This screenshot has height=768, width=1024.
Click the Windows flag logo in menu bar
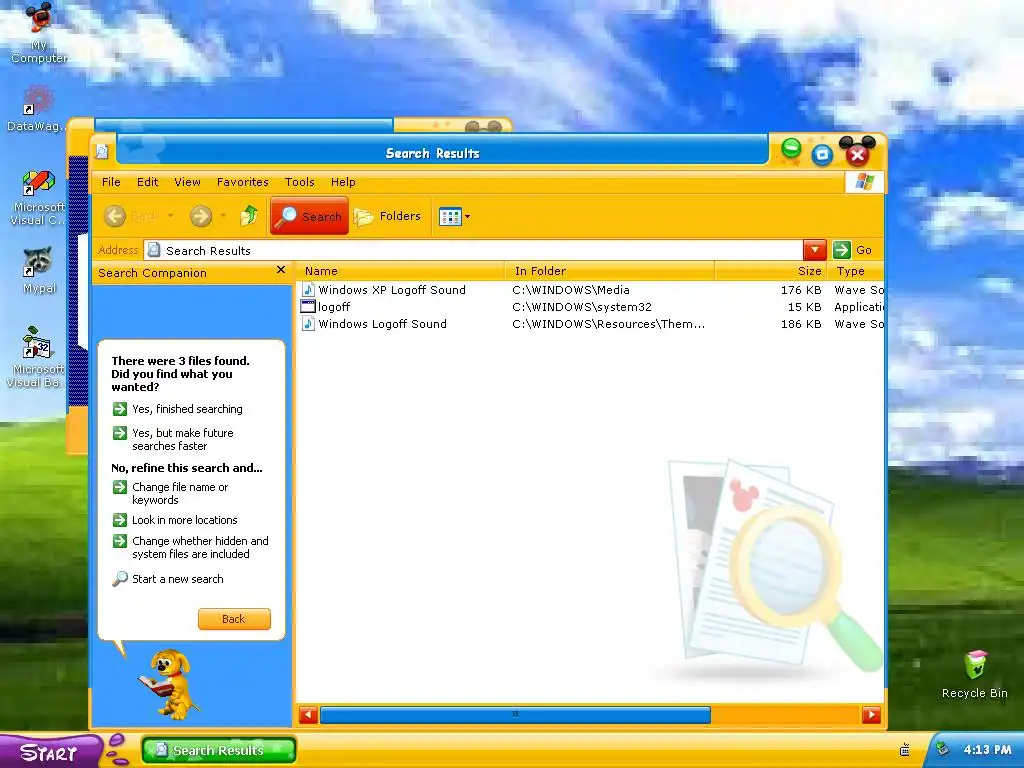click(864, 182)
